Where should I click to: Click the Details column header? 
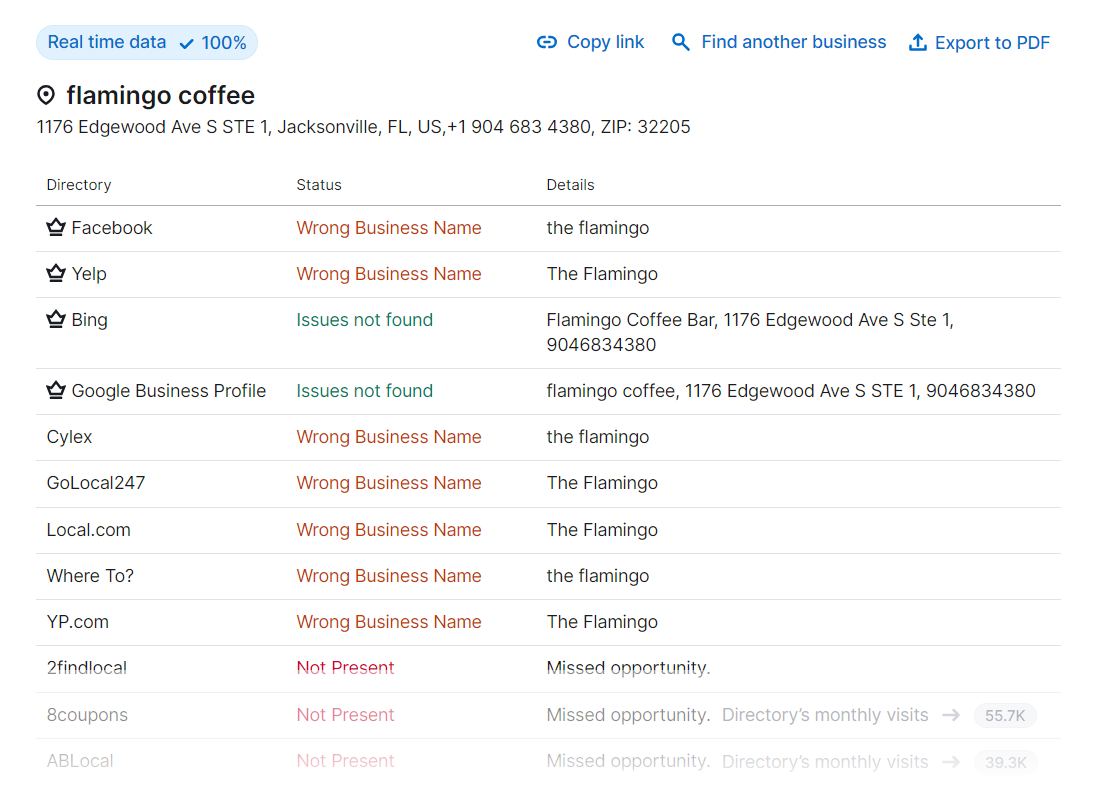(x=570, y=185)
